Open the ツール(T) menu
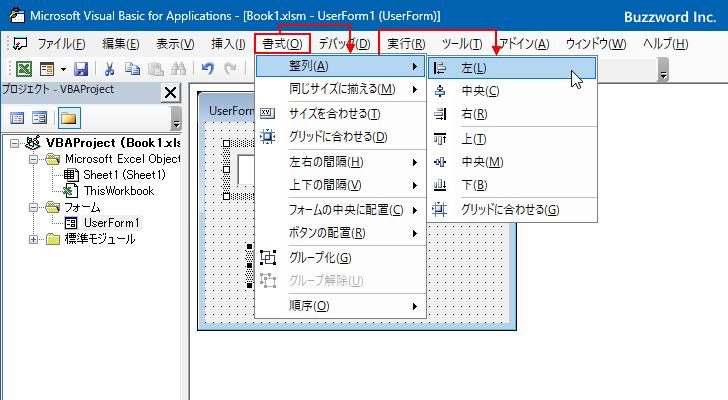728x400 pixels. [462, 44]
